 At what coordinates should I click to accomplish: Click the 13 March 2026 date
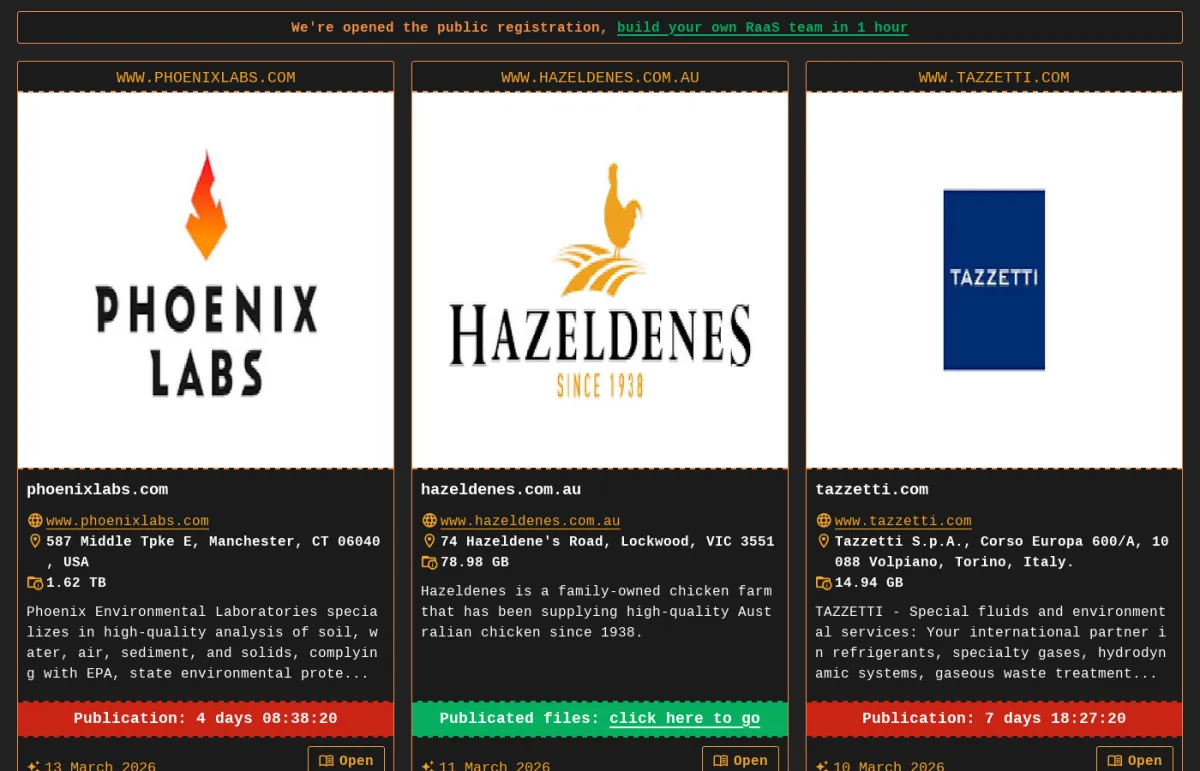(x=100, y=765)
